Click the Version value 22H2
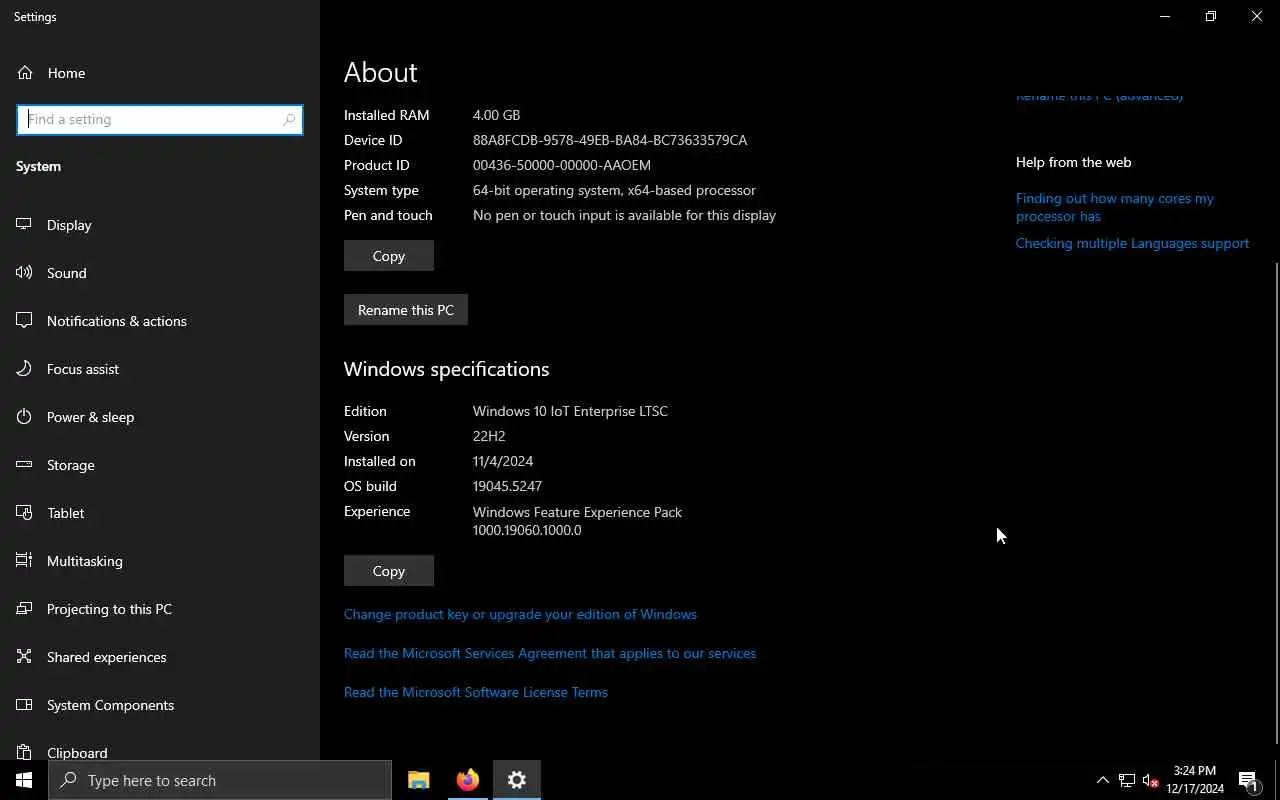This screenshot has width=1280, height=800. coord(489,436)
